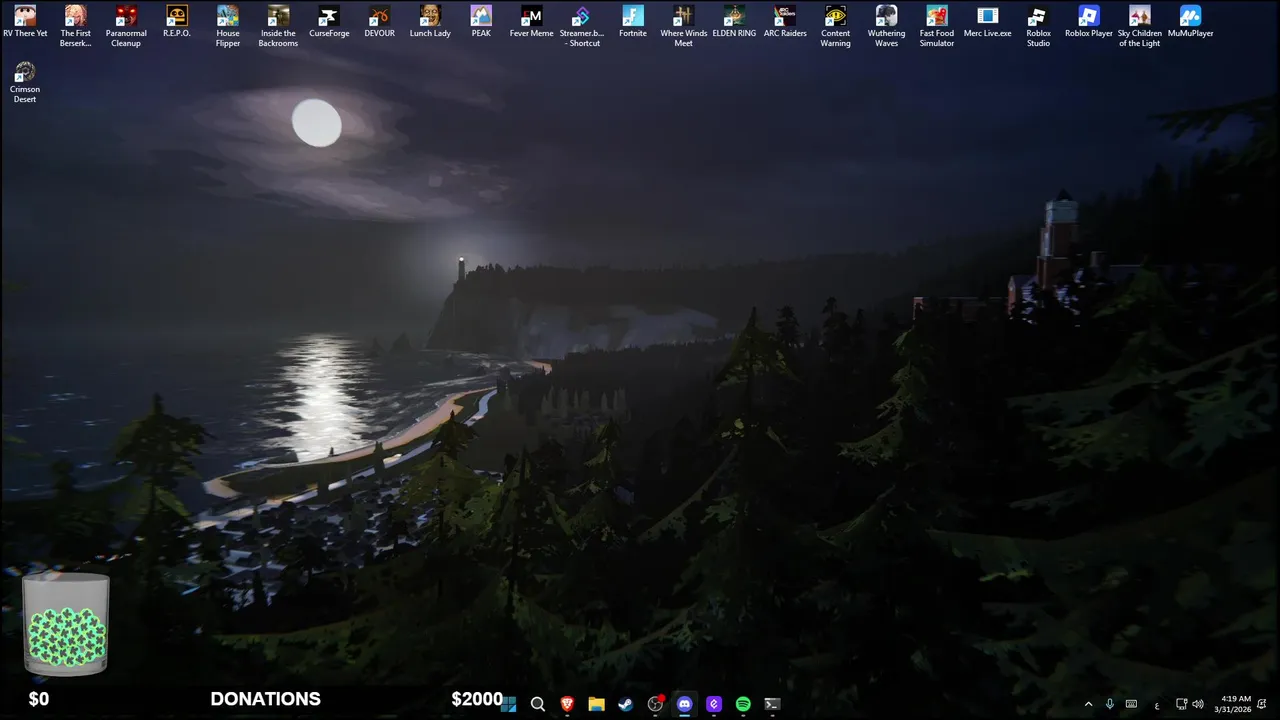Open taskbar Search magnifier

point(538,704)
